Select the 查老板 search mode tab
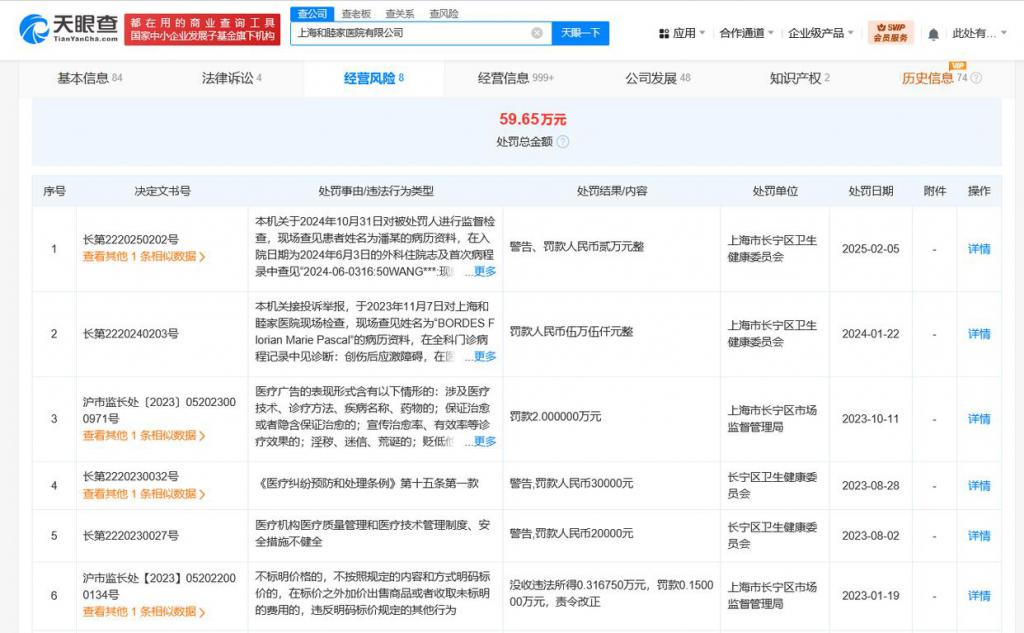The height and width of the screenshot is (633, 1024). tap(356, 13)
